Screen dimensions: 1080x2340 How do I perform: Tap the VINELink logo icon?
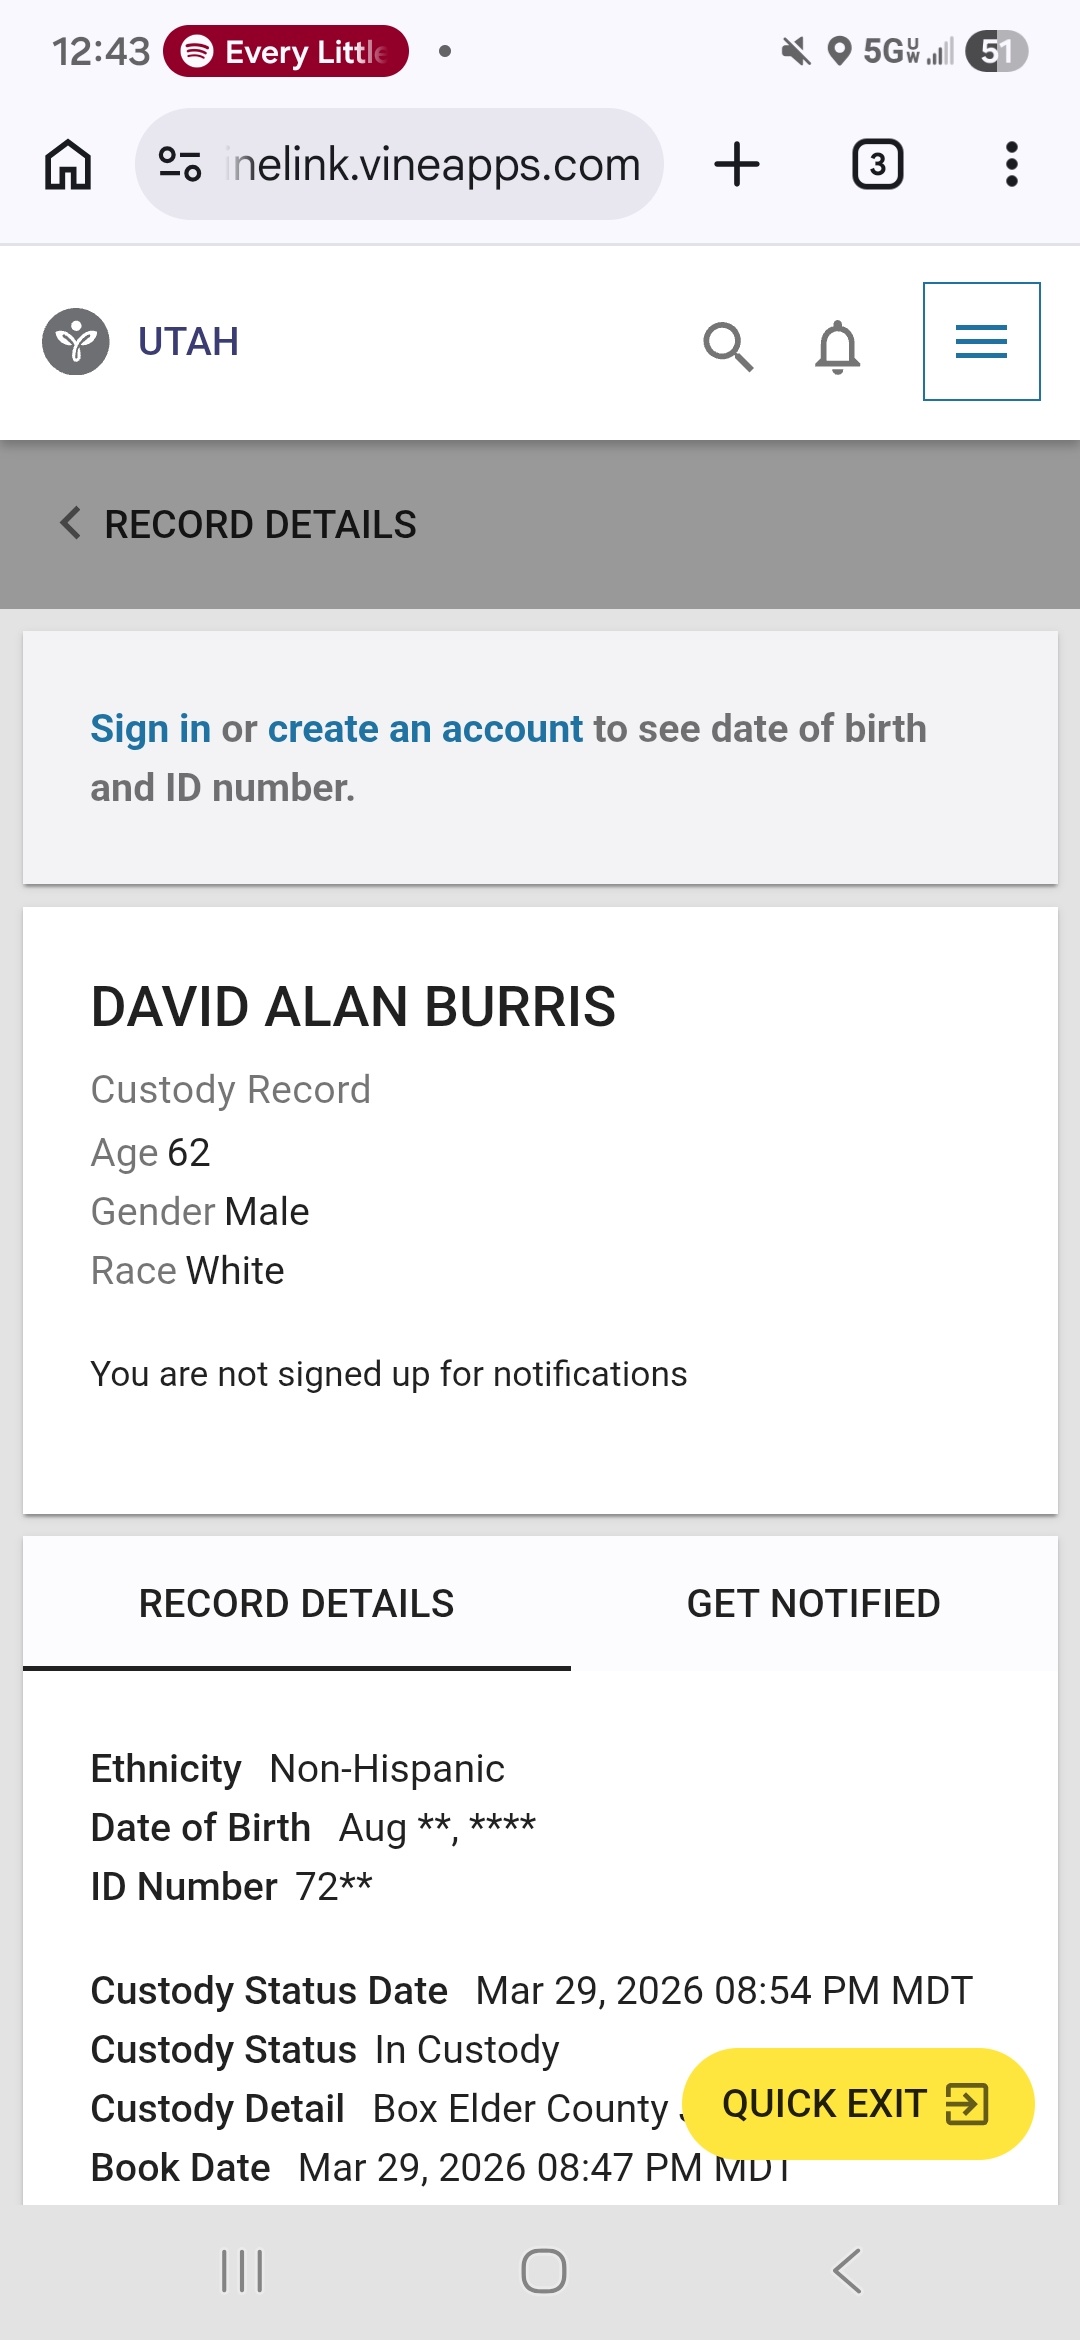click(76, 342)
